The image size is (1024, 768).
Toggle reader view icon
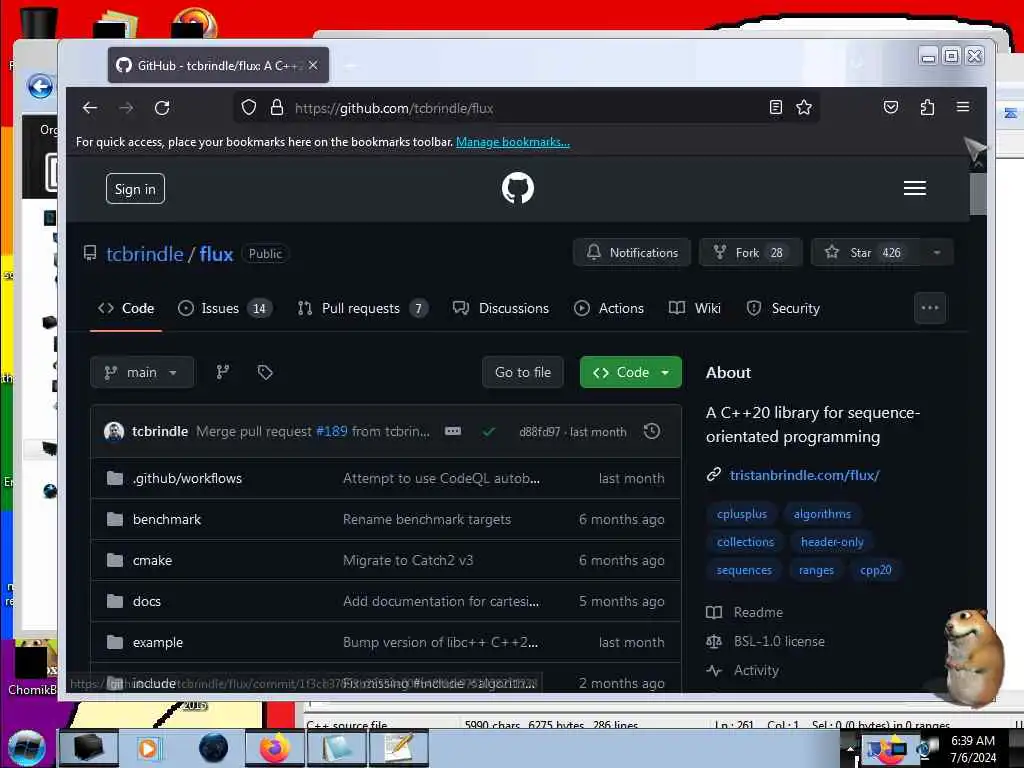[x=775, y=108]
